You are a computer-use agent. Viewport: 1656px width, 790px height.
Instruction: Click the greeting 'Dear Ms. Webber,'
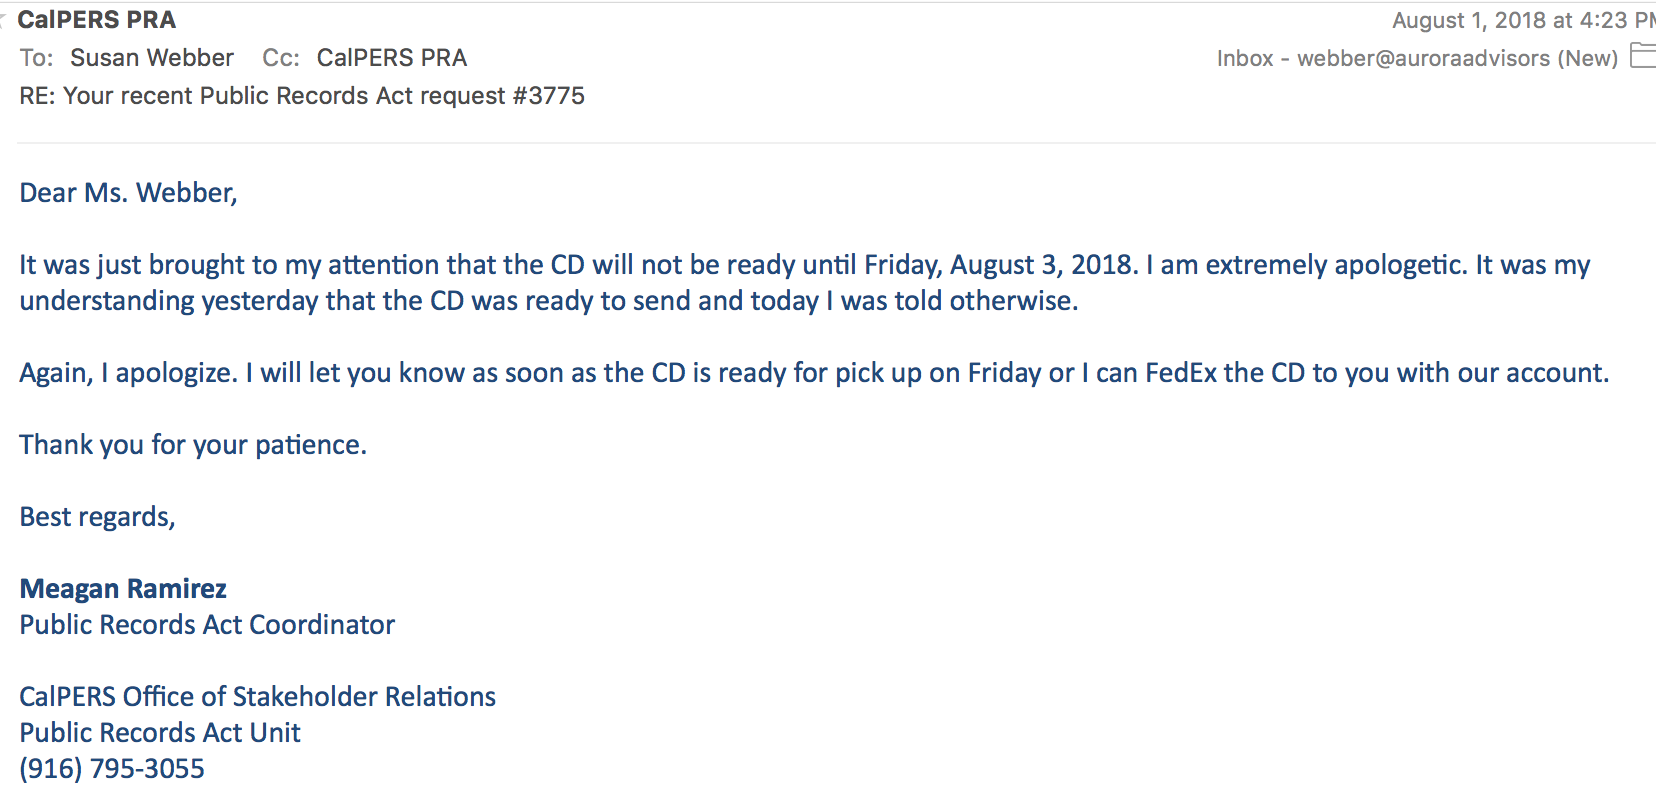129,193
